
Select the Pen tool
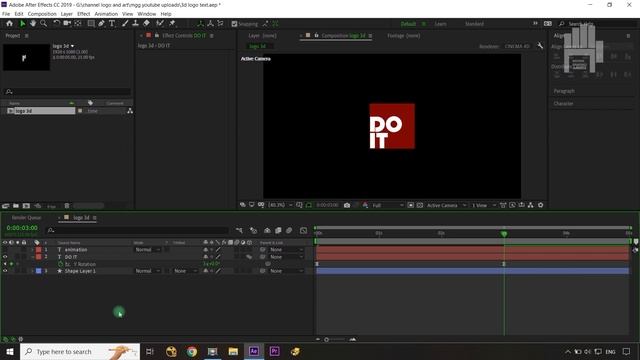point(101,24)
